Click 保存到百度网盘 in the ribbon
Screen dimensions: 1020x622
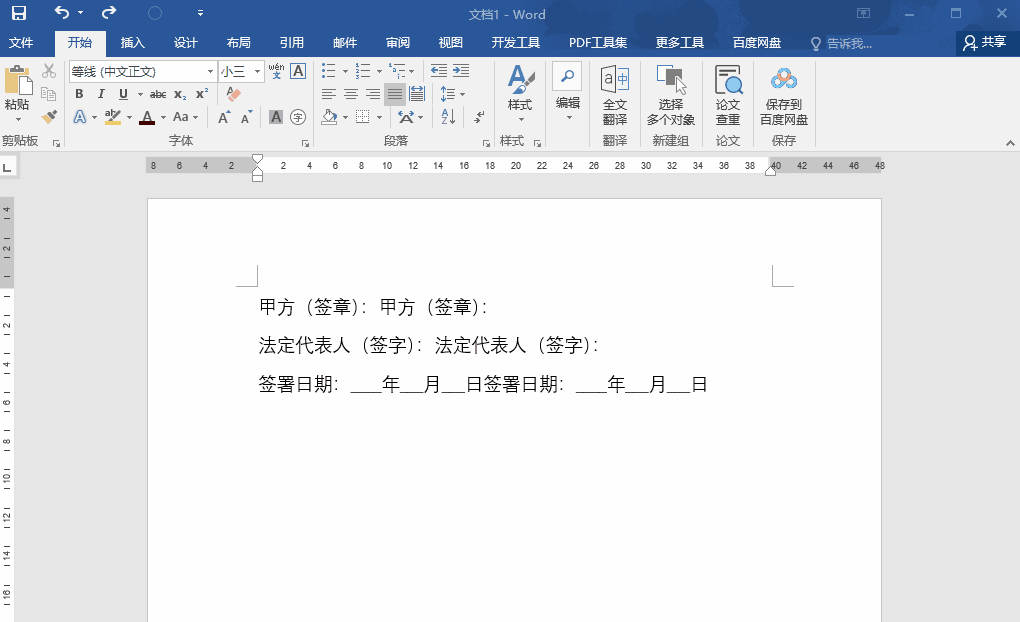point(784,95)
